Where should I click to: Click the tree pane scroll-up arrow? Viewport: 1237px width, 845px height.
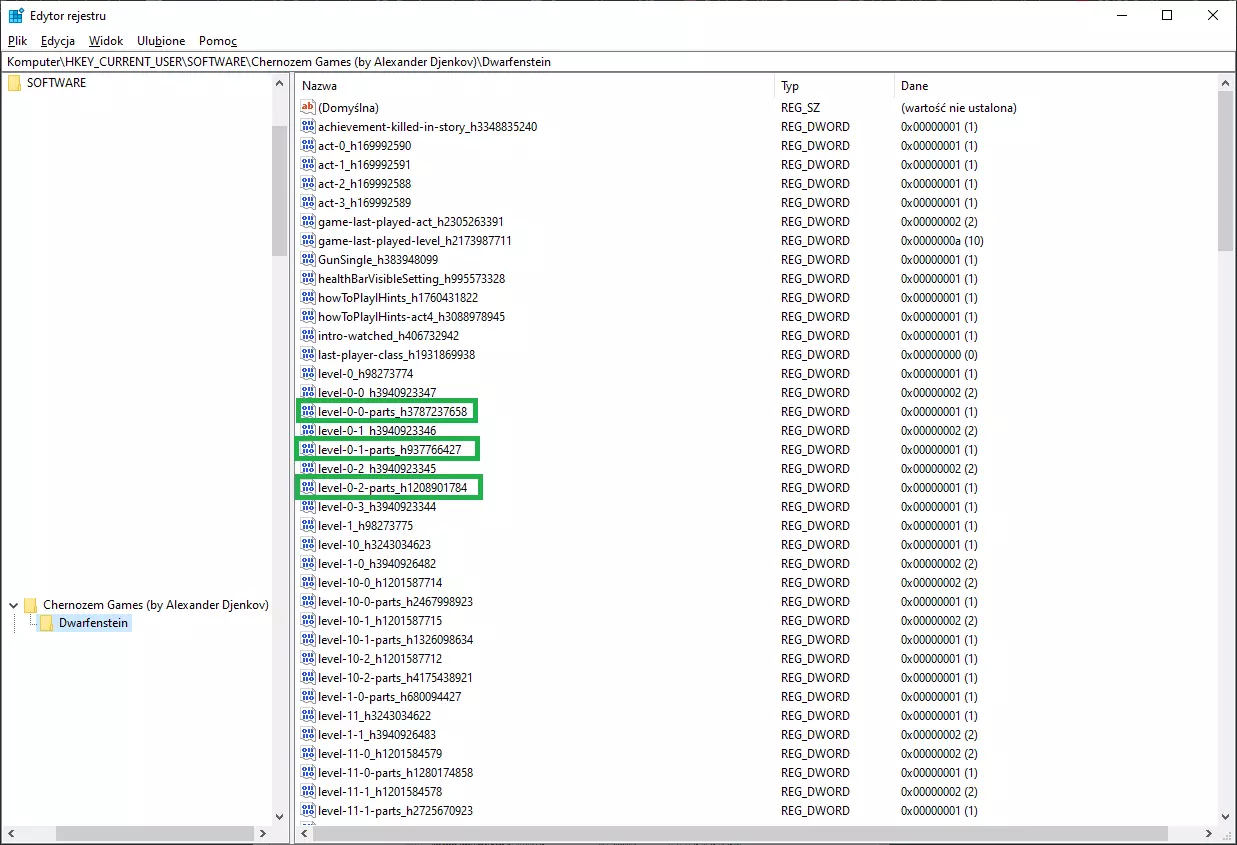point(279,83)
